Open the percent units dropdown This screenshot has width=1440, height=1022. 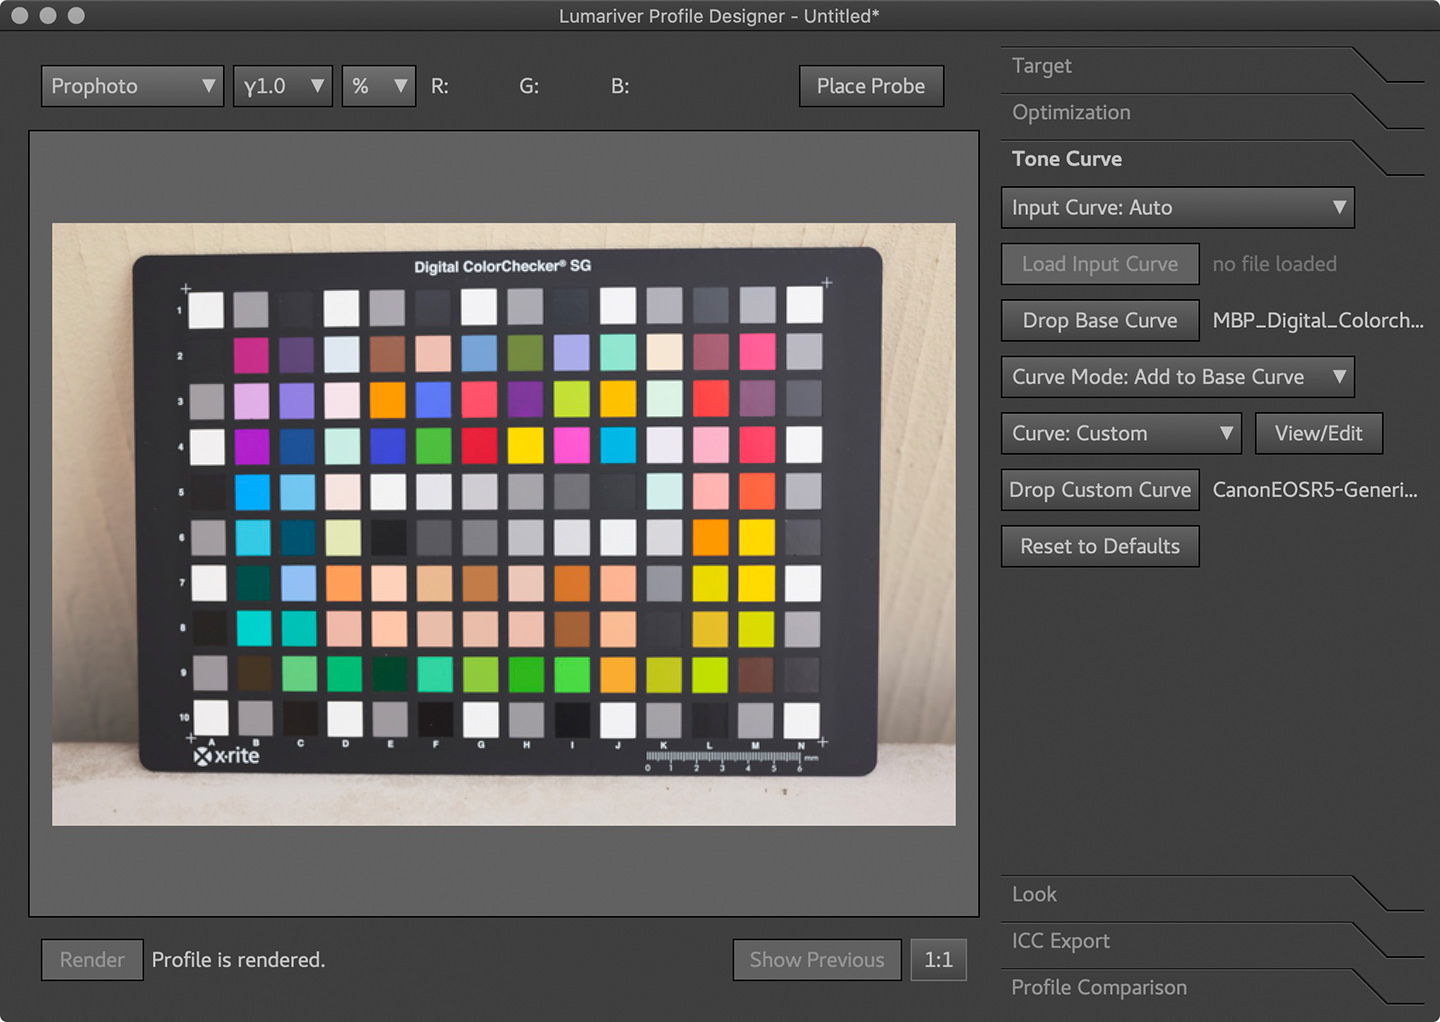[x=378, y=86]
